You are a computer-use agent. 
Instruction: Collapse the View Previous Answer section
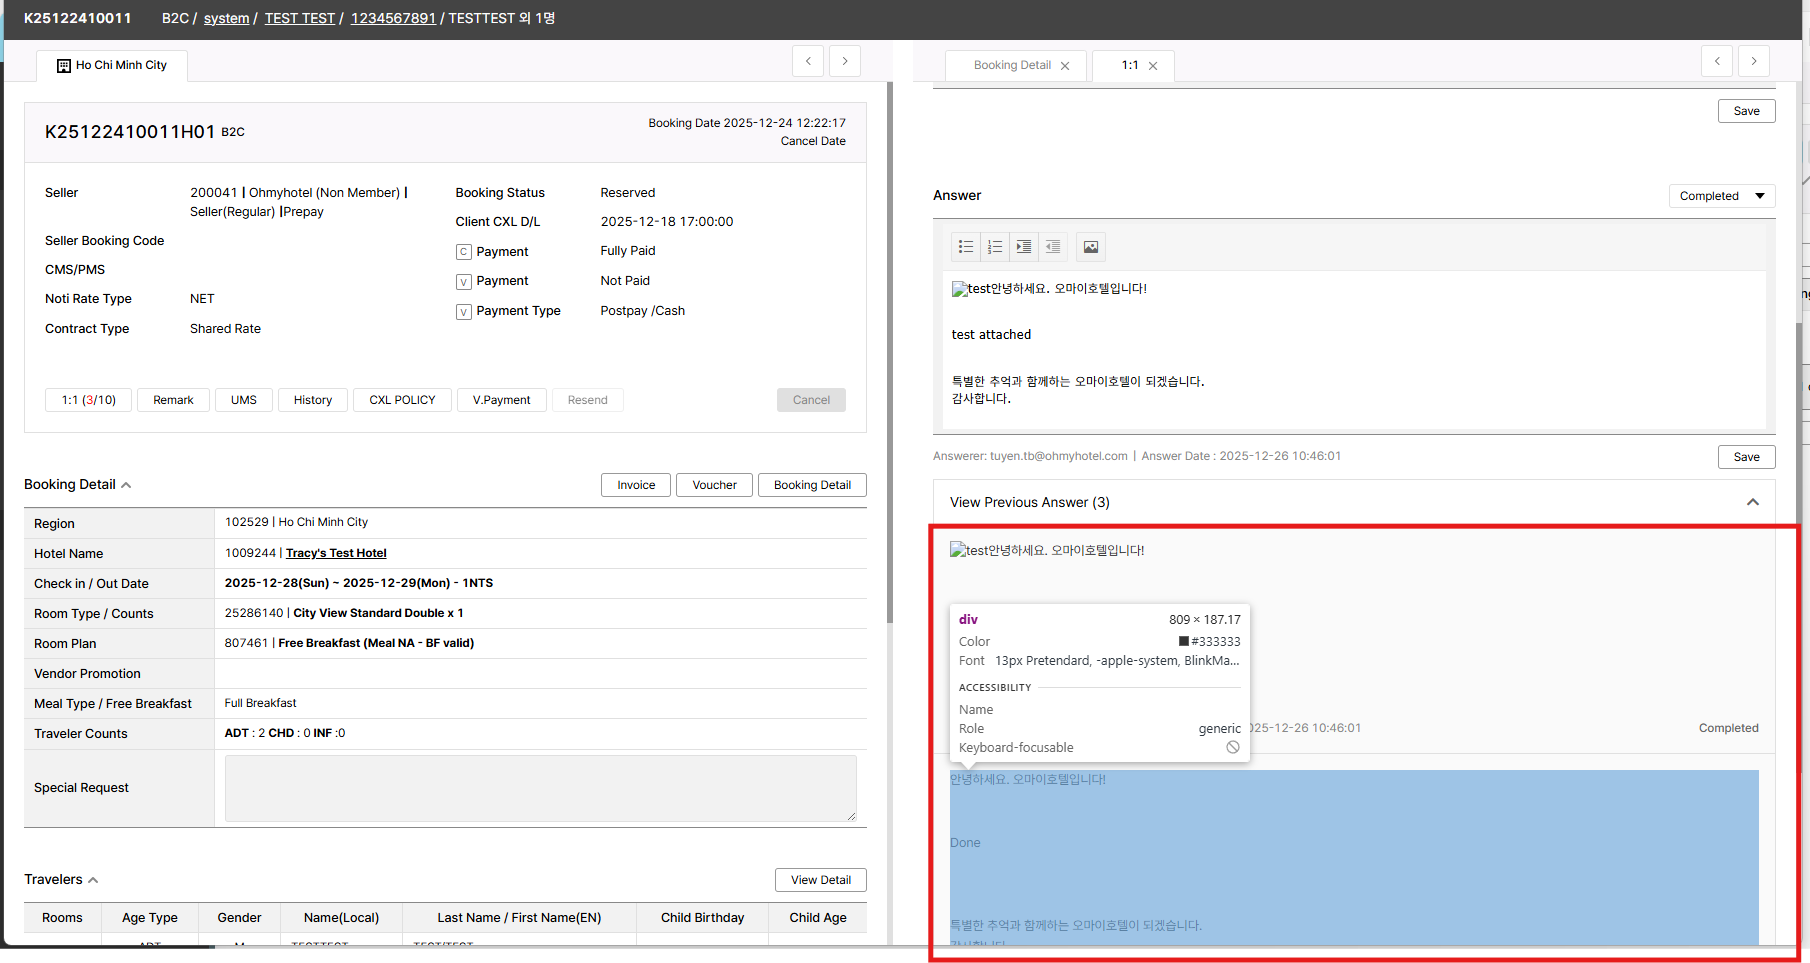[1752, 502]
